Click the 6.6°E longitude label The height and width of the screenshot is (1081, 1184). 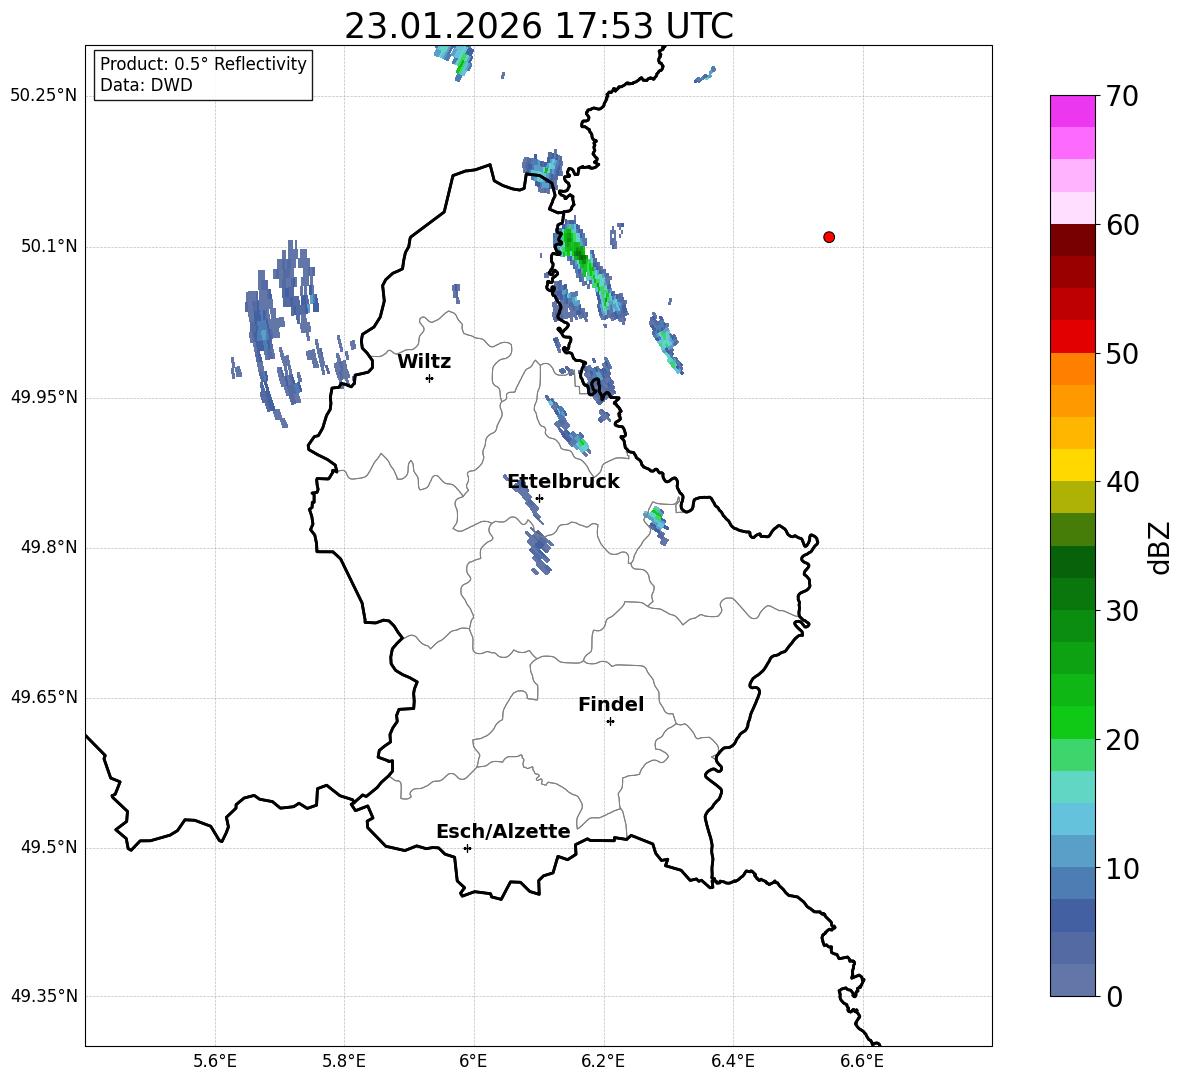tap(862, 1061)
